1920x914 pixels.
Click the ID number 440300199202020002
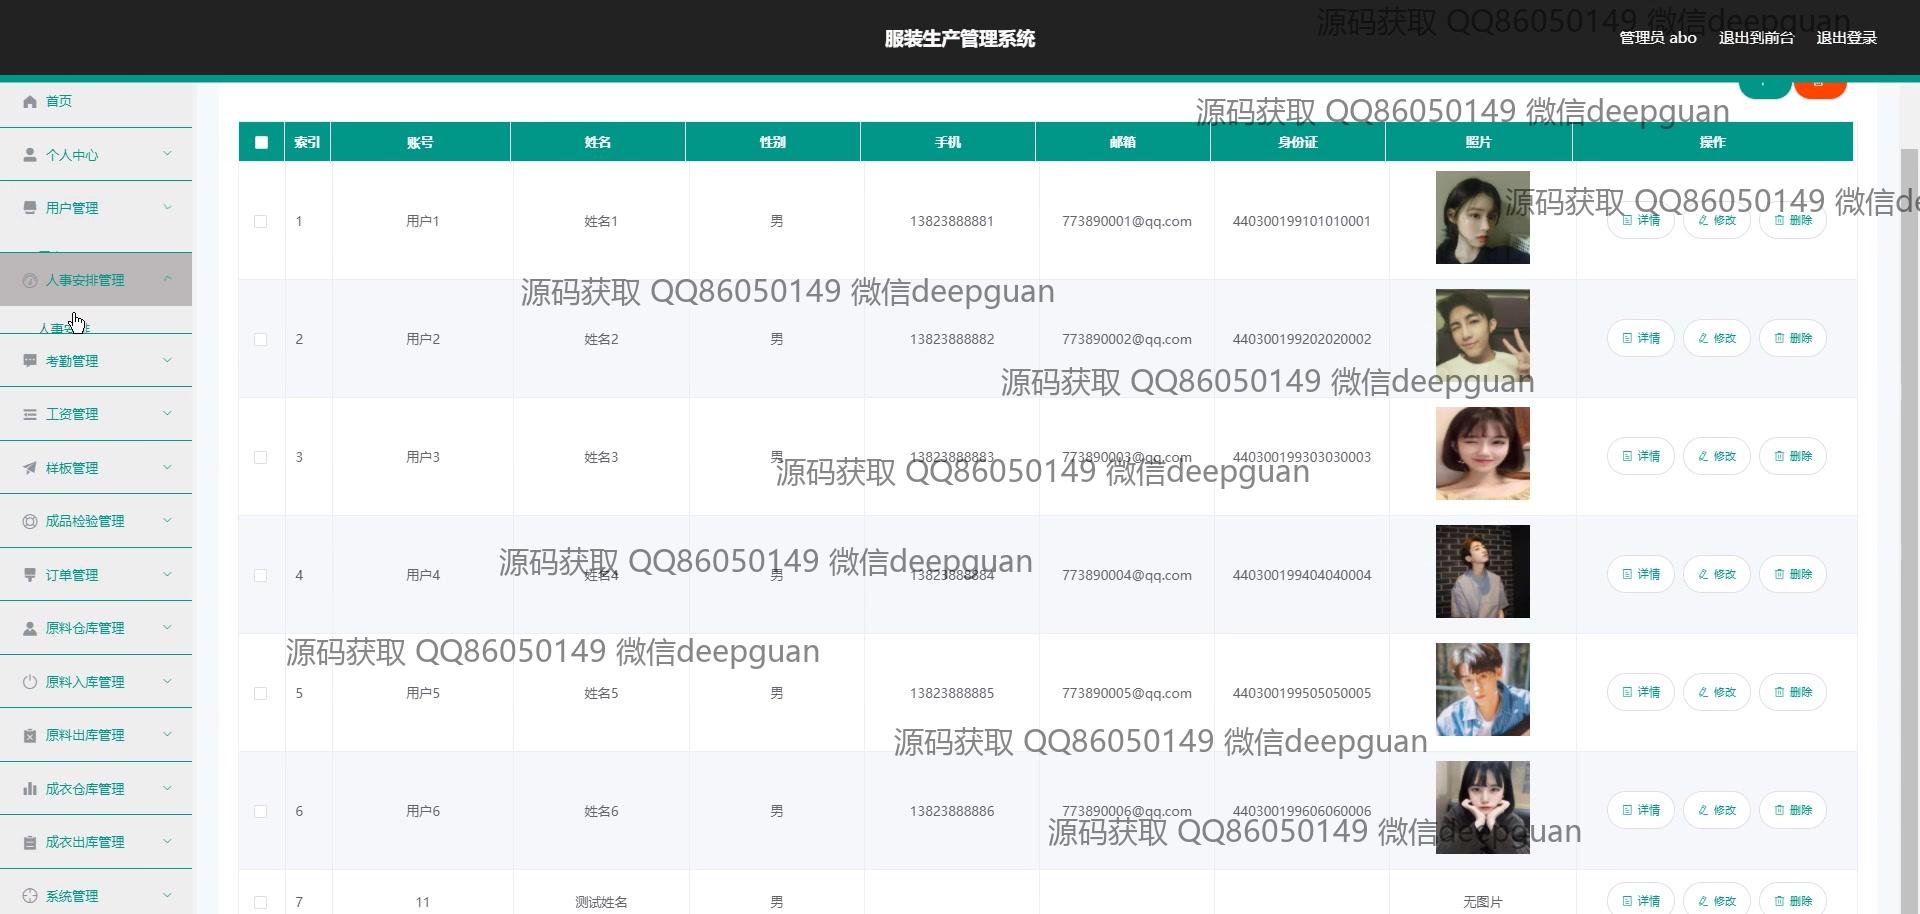coord(1301,339)
